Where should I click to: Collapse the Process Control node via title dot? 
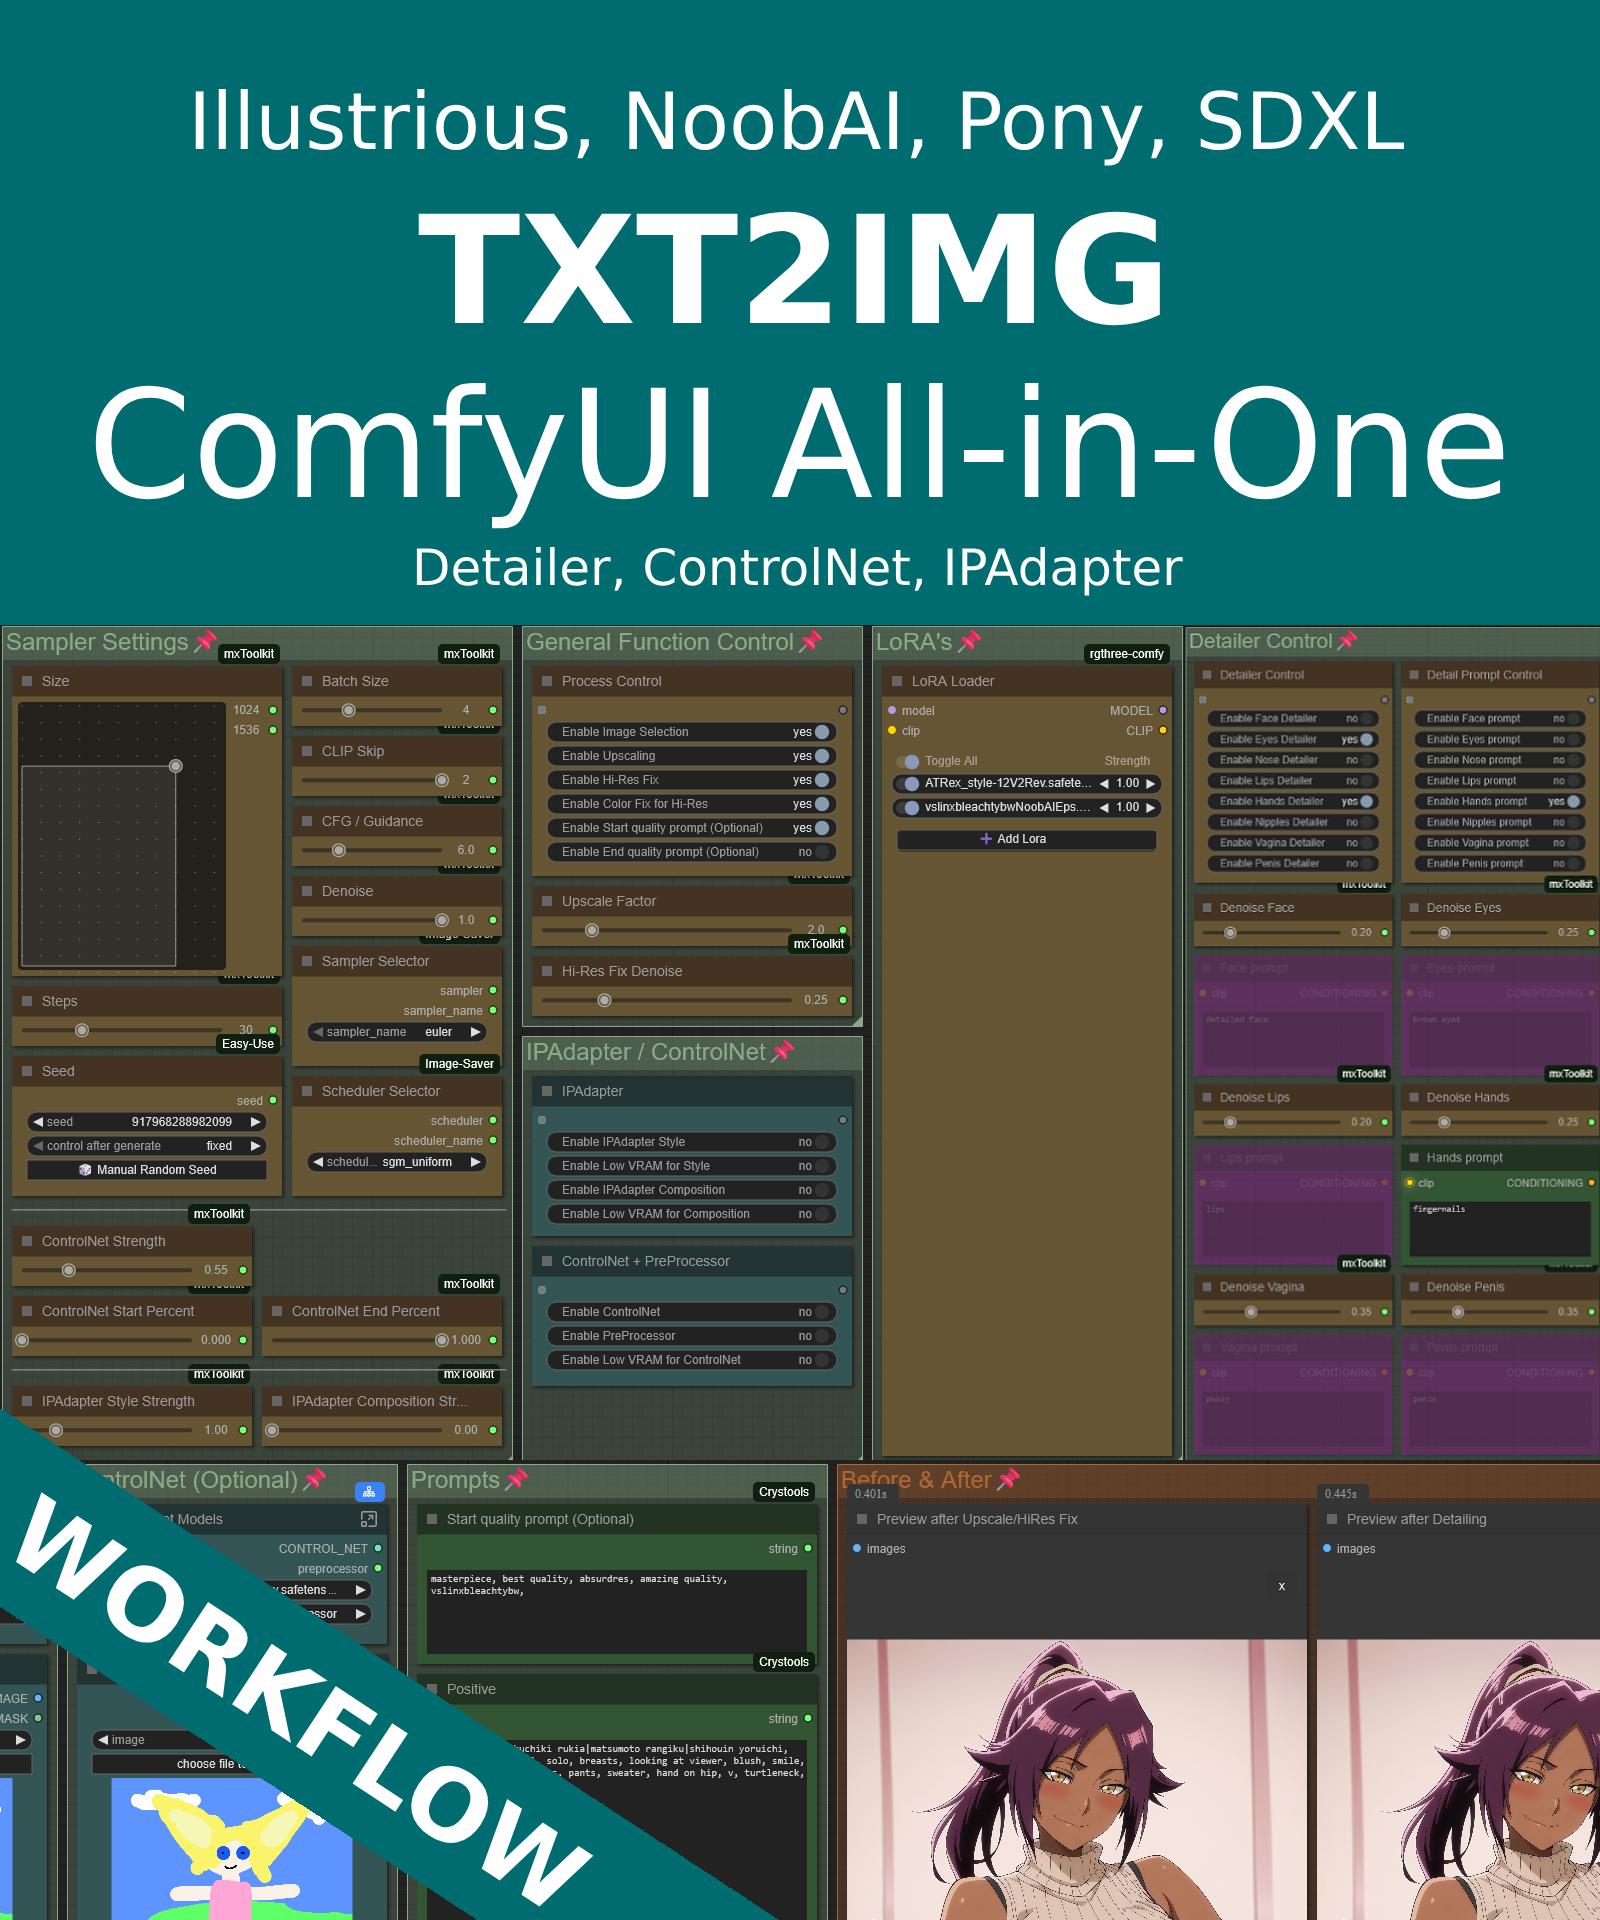click(547, 681)
